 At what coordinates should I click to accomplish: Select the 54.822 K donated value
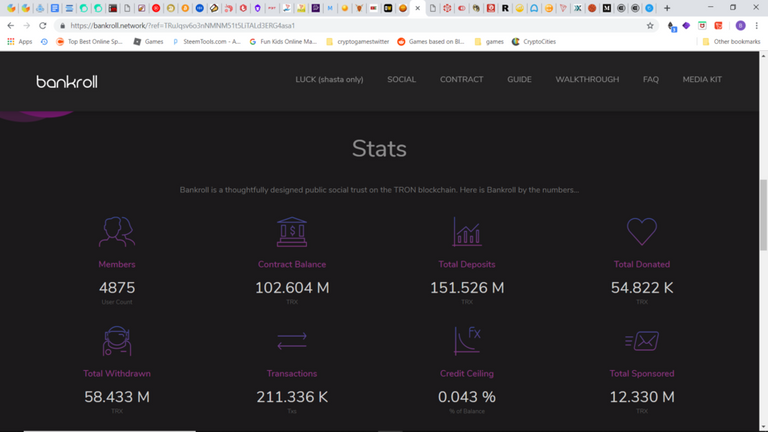pyautogui.click(x=642, y=288)
